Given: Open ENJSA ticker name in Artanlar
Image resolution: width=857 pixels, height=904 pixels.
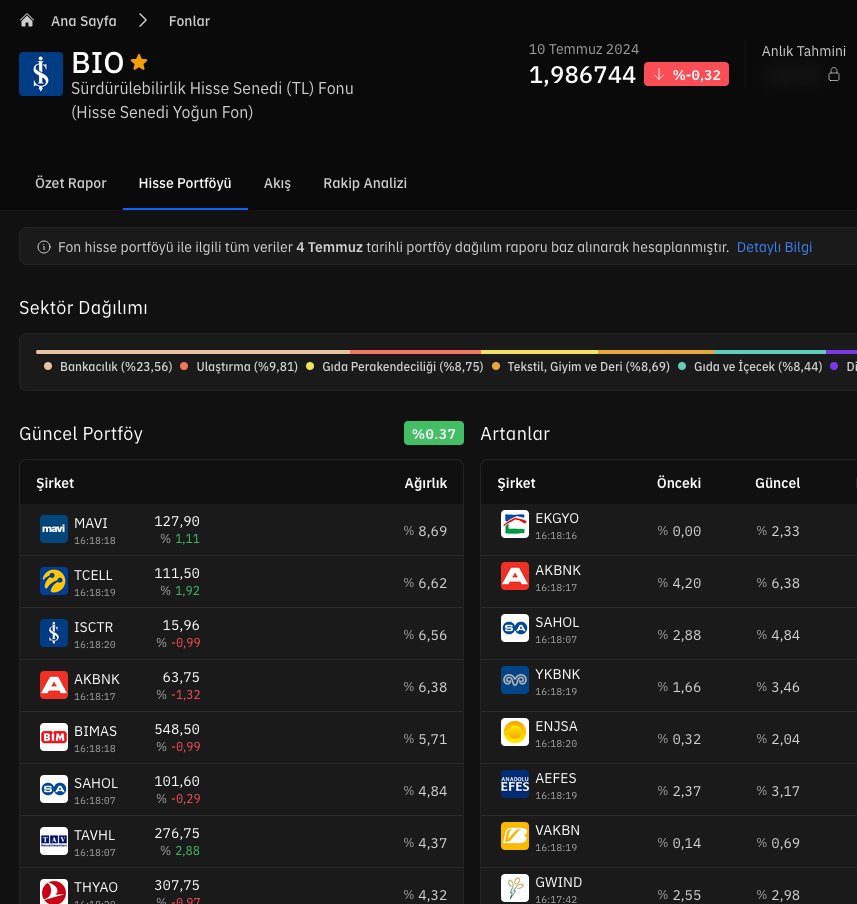Looking at the screenshot, I should pos(556,726).
